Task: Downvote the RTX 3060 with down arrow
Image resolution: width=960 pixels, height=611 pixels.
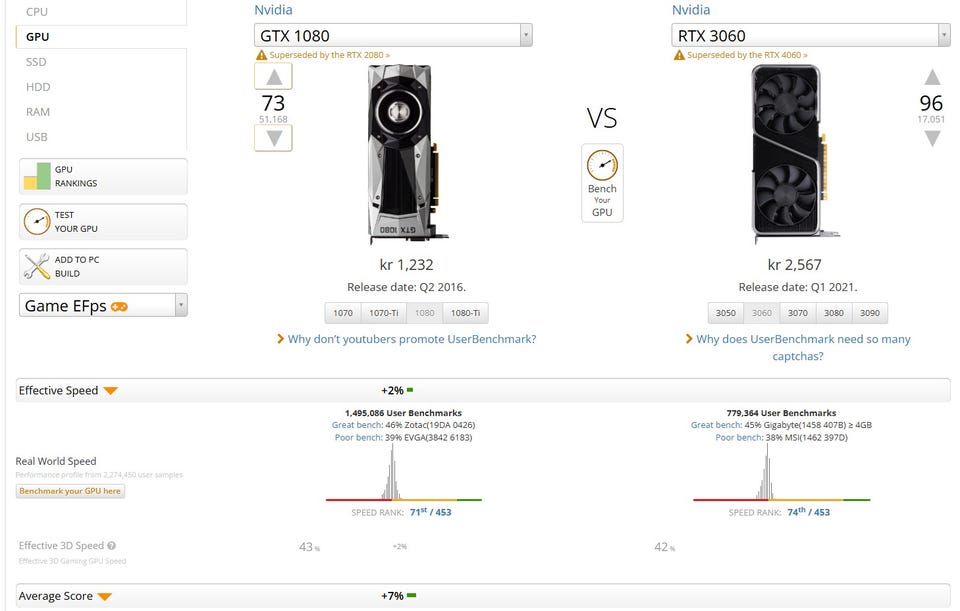Action: tap(931, 138)
